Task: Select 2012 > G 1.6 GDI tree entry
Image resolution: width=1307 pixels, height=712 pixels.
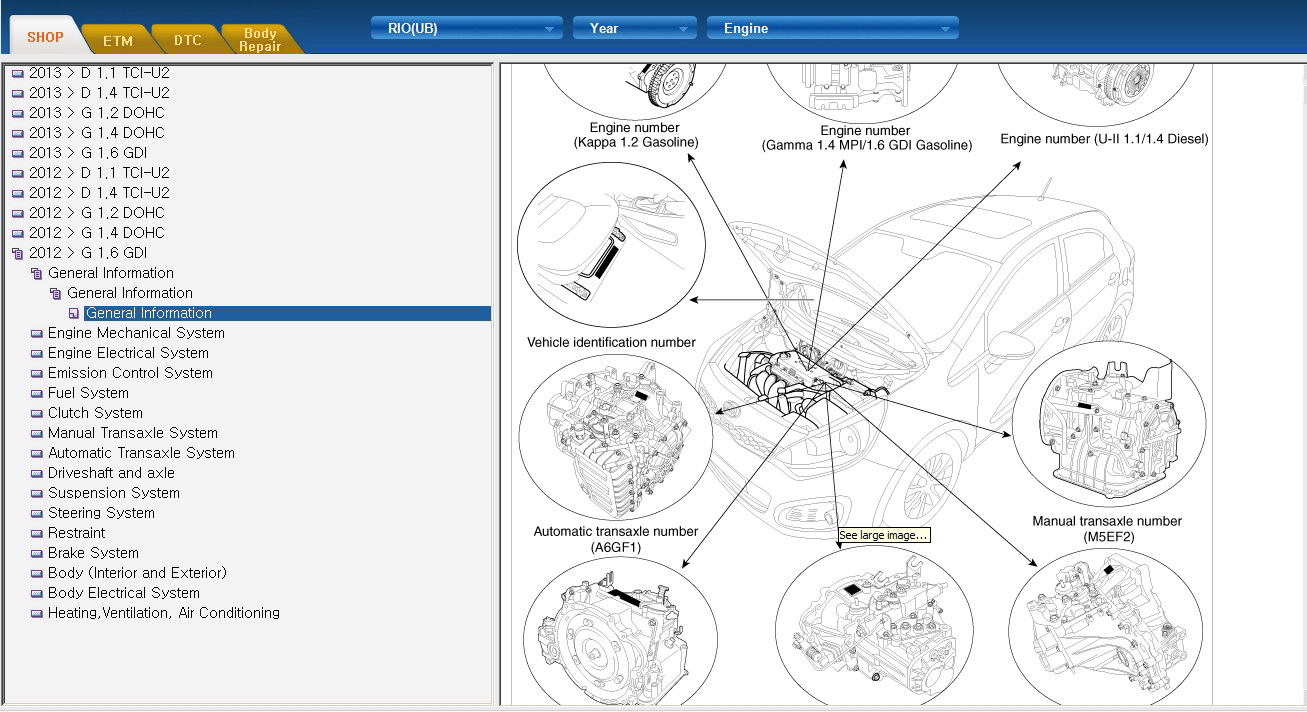Action: [x=88, y=253]
